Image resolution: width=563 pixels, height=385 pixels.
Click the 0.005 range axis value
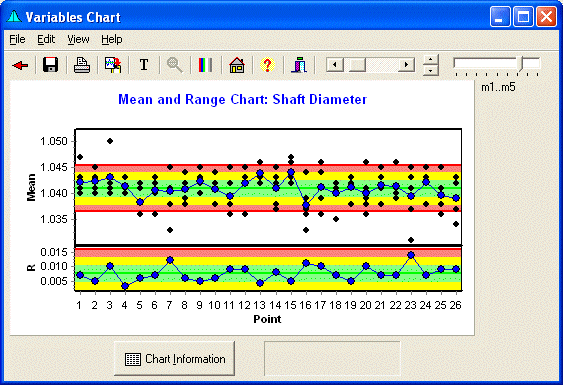tap(54, 281)
